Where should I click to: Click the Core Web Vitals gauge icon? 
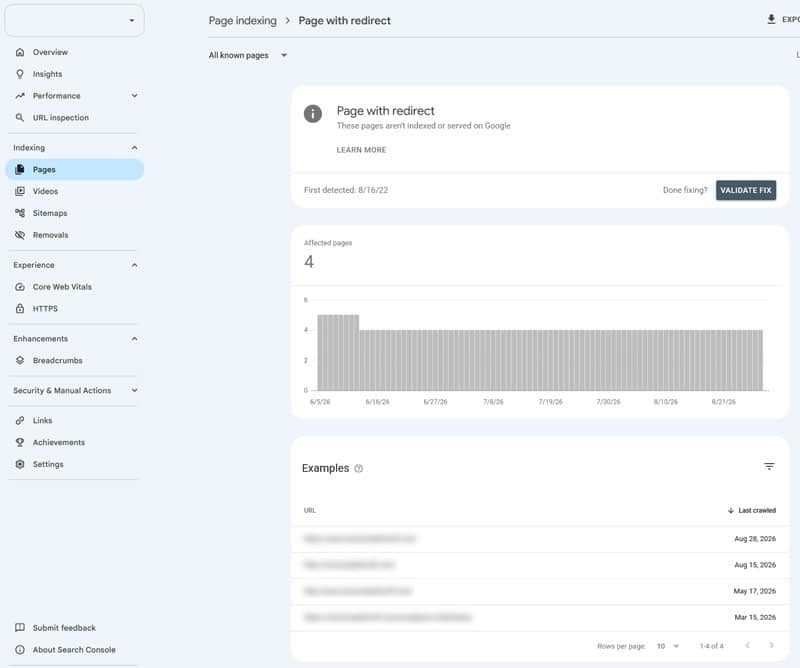[20, 287]
